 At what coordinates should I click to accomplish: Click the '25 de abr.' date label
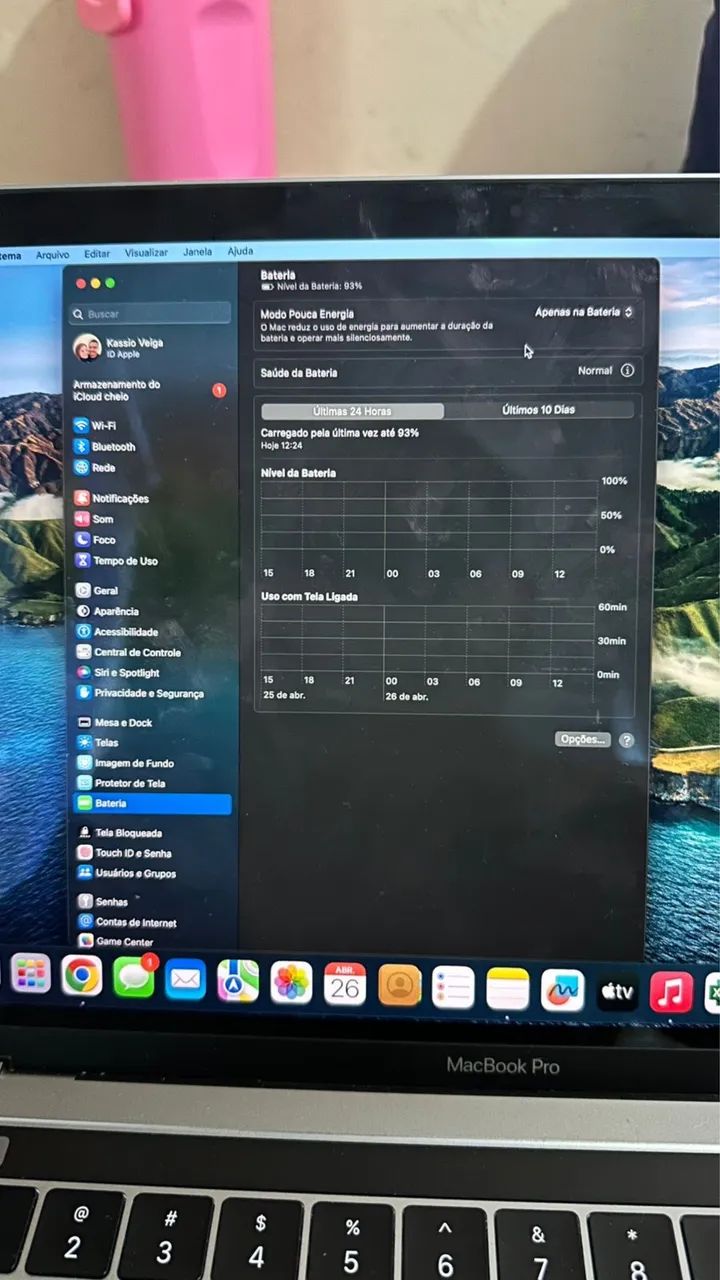pyautogui.click(x=284, y=696)
